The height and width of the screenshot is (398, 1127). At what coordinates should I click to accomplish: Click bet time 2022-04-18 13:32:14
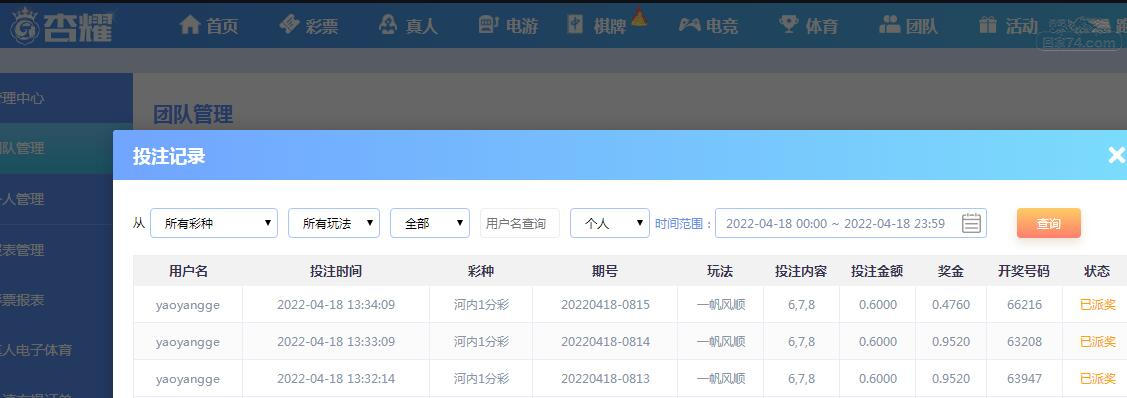[336, 379]
